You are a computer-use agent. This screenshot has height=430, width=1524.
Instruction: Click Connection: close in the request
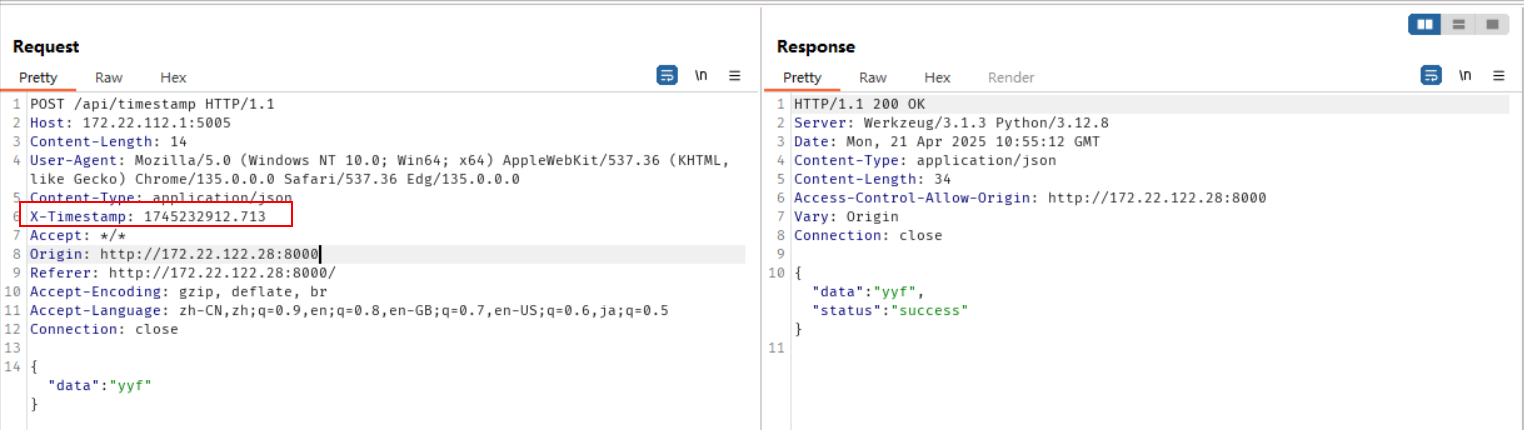(x=104, y=329)
